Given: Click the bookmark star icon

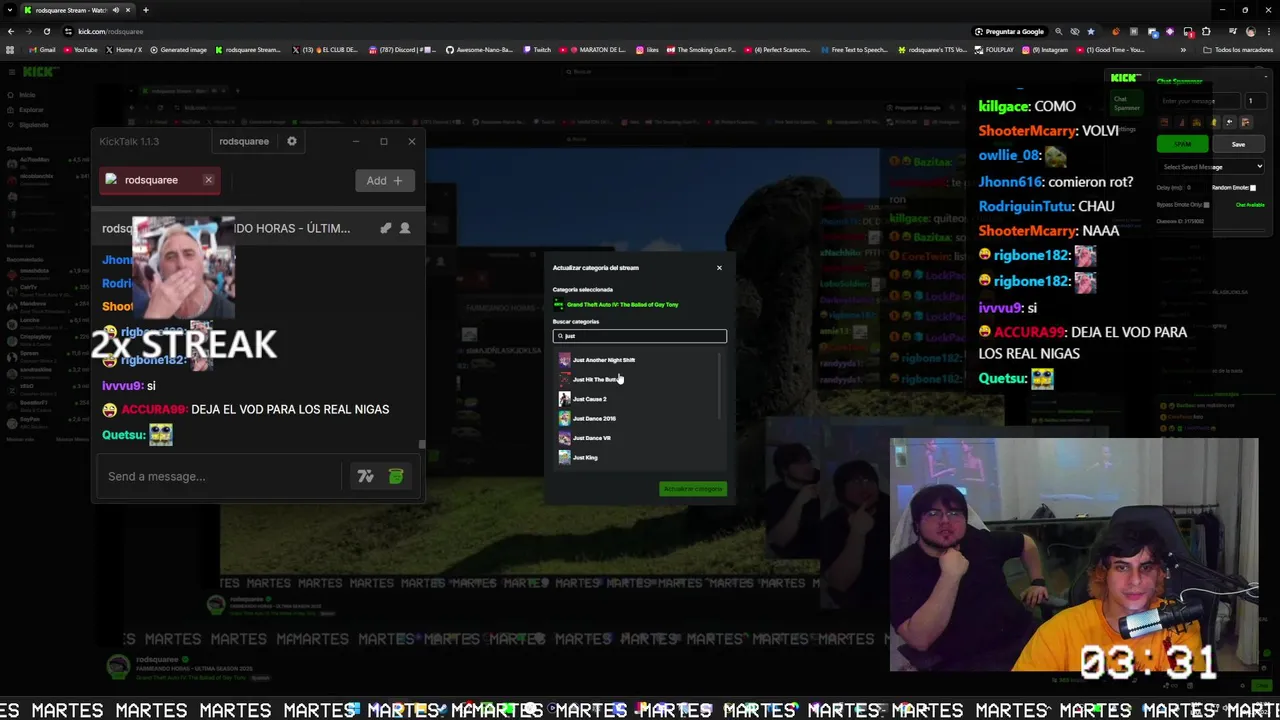Looking at the screenshot, I should 1091,31.
